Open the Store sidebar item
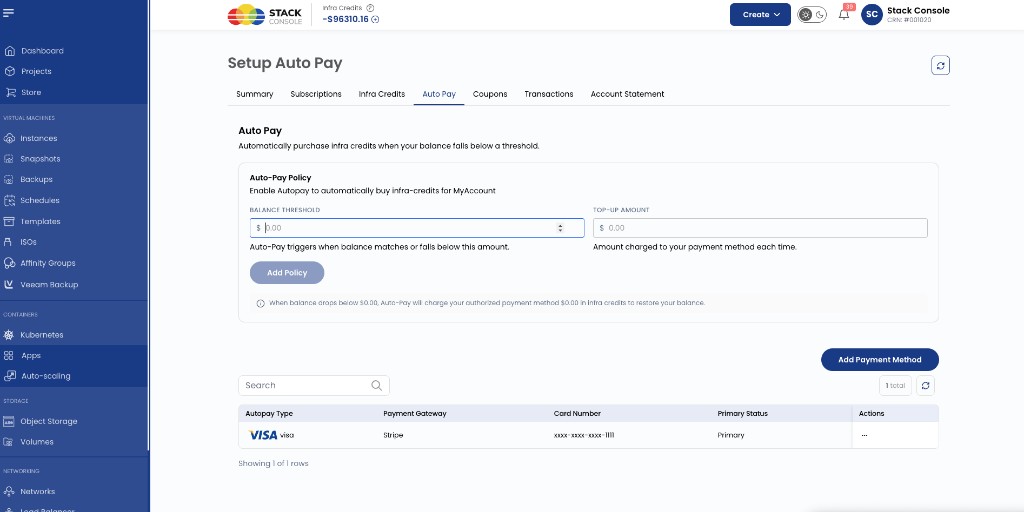The width and height of the screenshot is (1024, 512). pyautogui.click(x=31, y=92)
